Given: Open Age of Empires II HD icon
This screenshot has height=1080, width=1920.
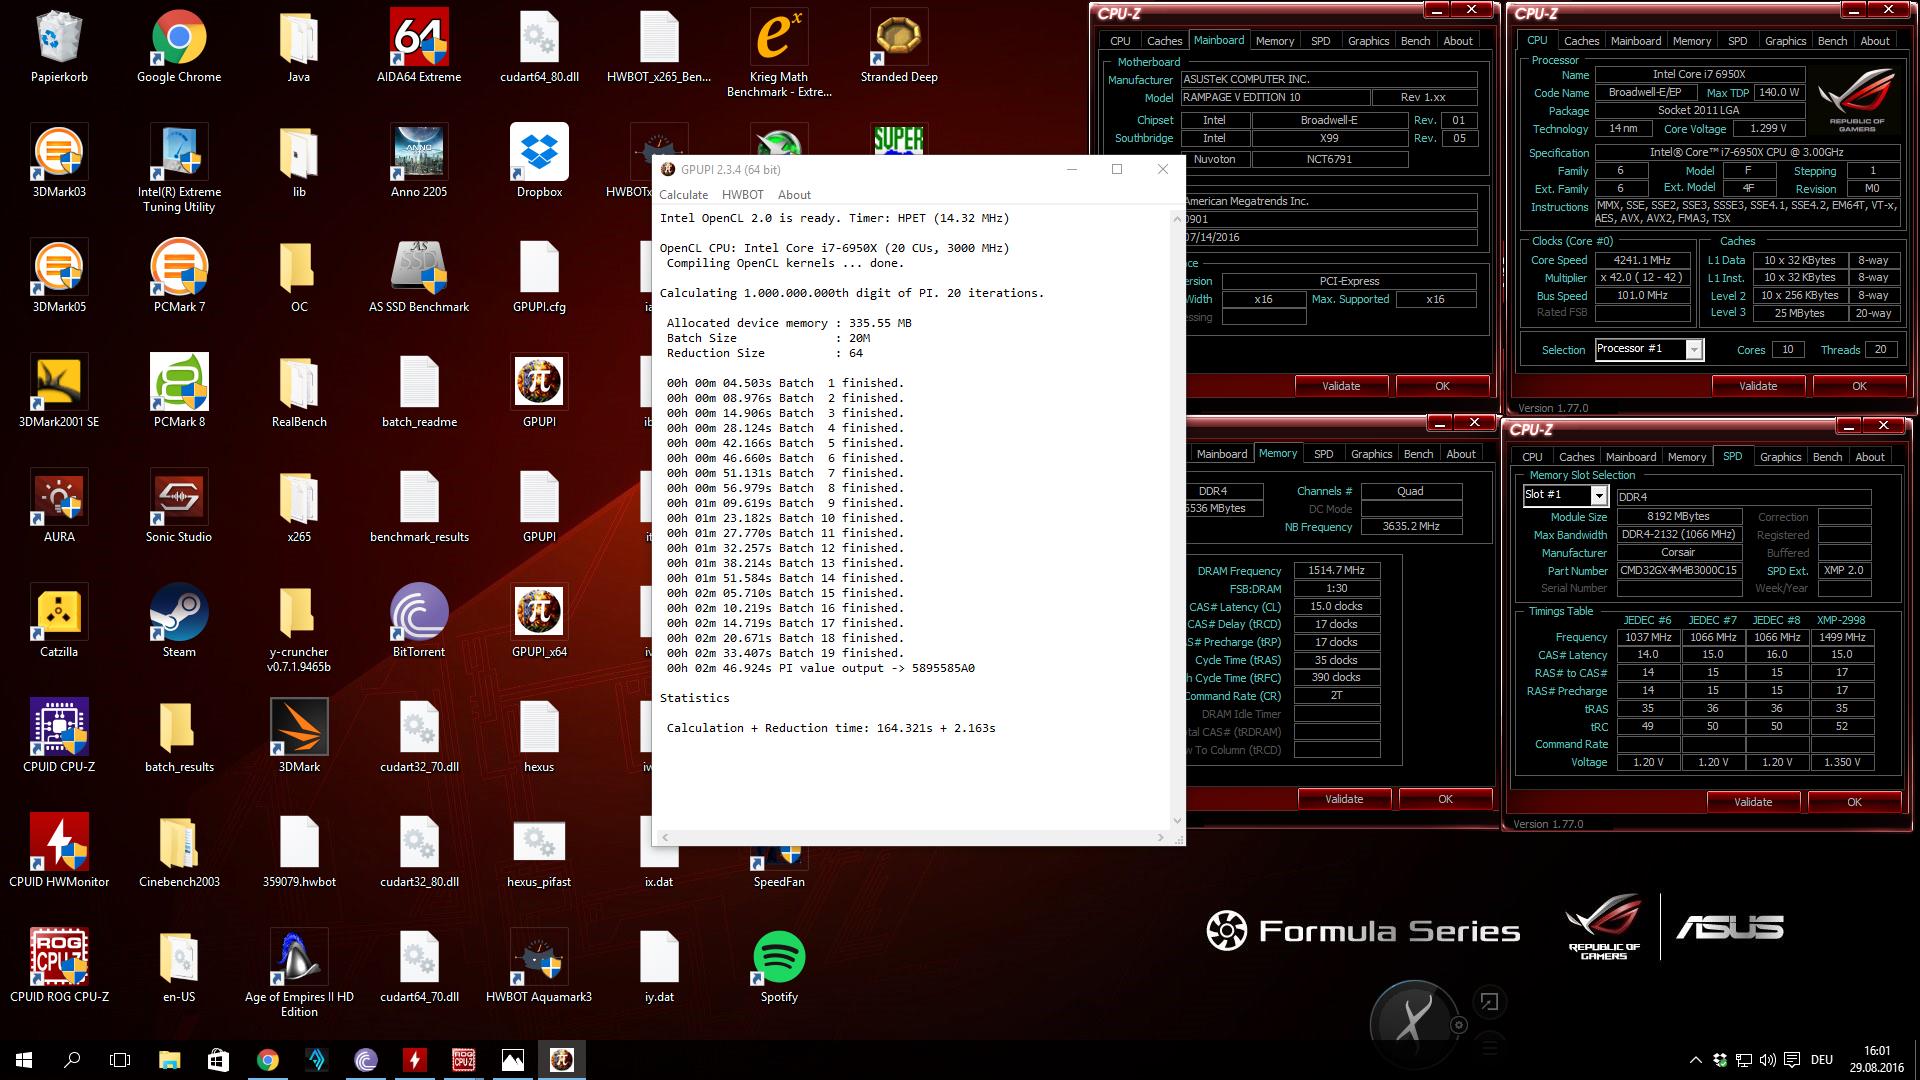Looking at the screenshot, I should click(x=299, y=974).
